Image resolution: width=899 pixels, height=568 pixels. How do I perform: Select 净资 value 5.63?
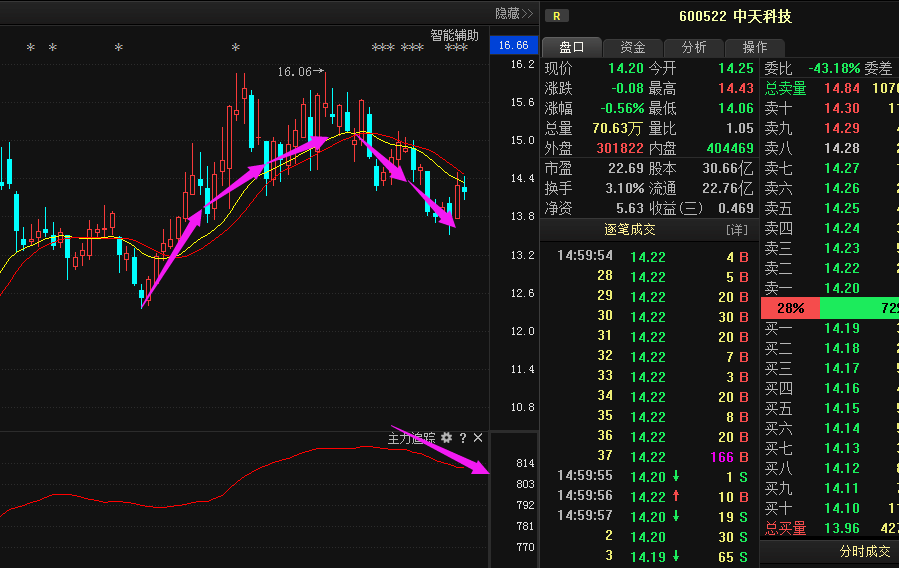(x=630, y=208)
